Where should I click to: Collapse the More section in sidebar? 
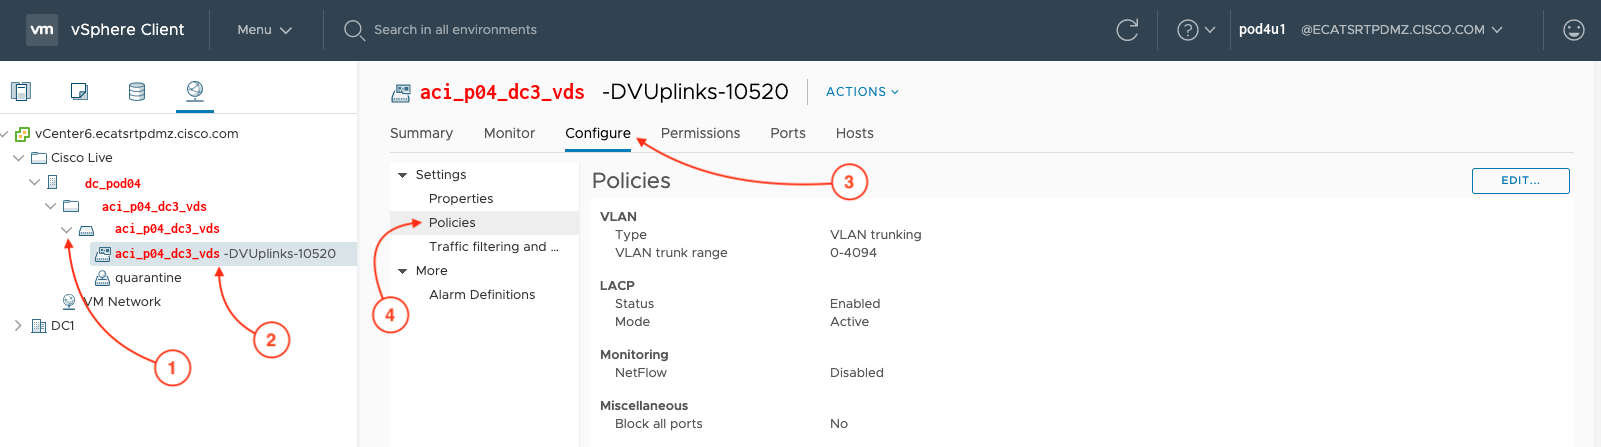[x=403, y=271]
